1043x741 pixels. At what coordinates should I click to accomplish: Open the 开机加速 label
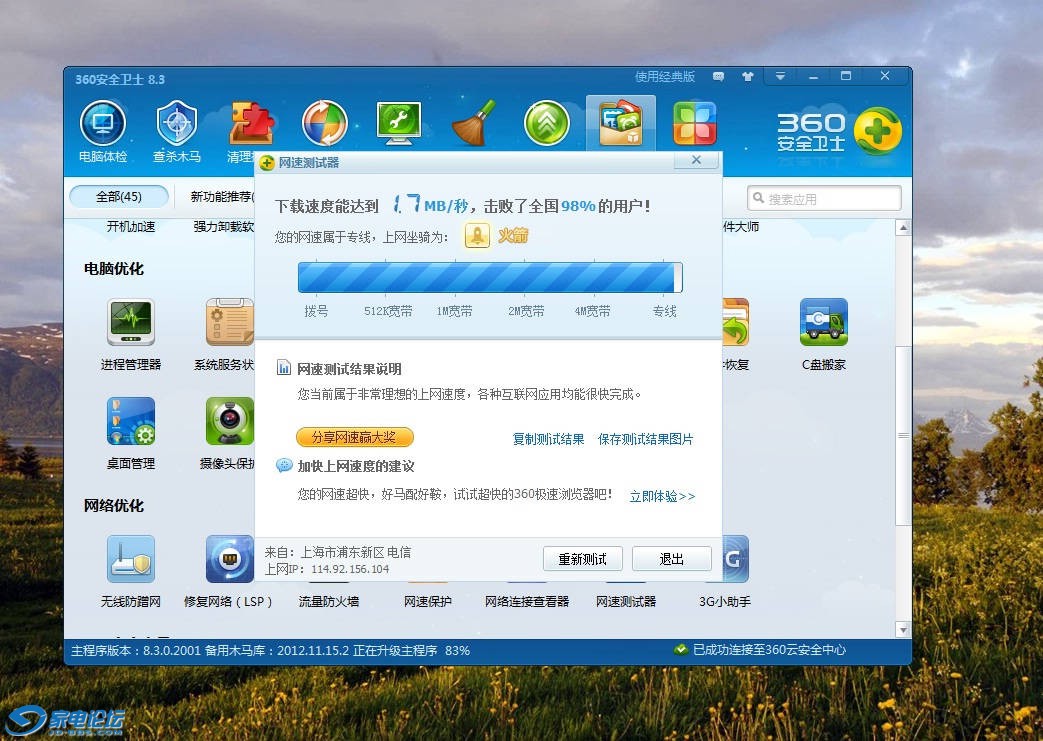pos(131,227)
